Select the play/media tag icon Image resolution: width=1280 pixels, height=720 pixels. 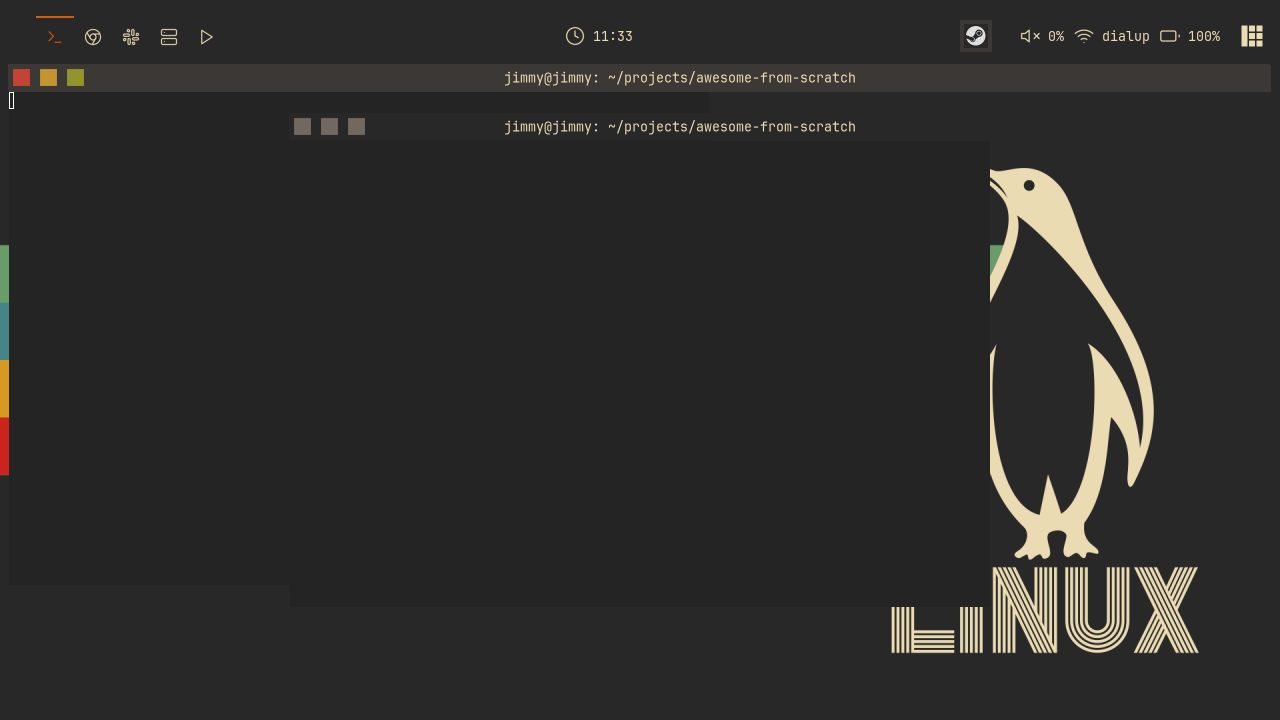pos(207,37)
